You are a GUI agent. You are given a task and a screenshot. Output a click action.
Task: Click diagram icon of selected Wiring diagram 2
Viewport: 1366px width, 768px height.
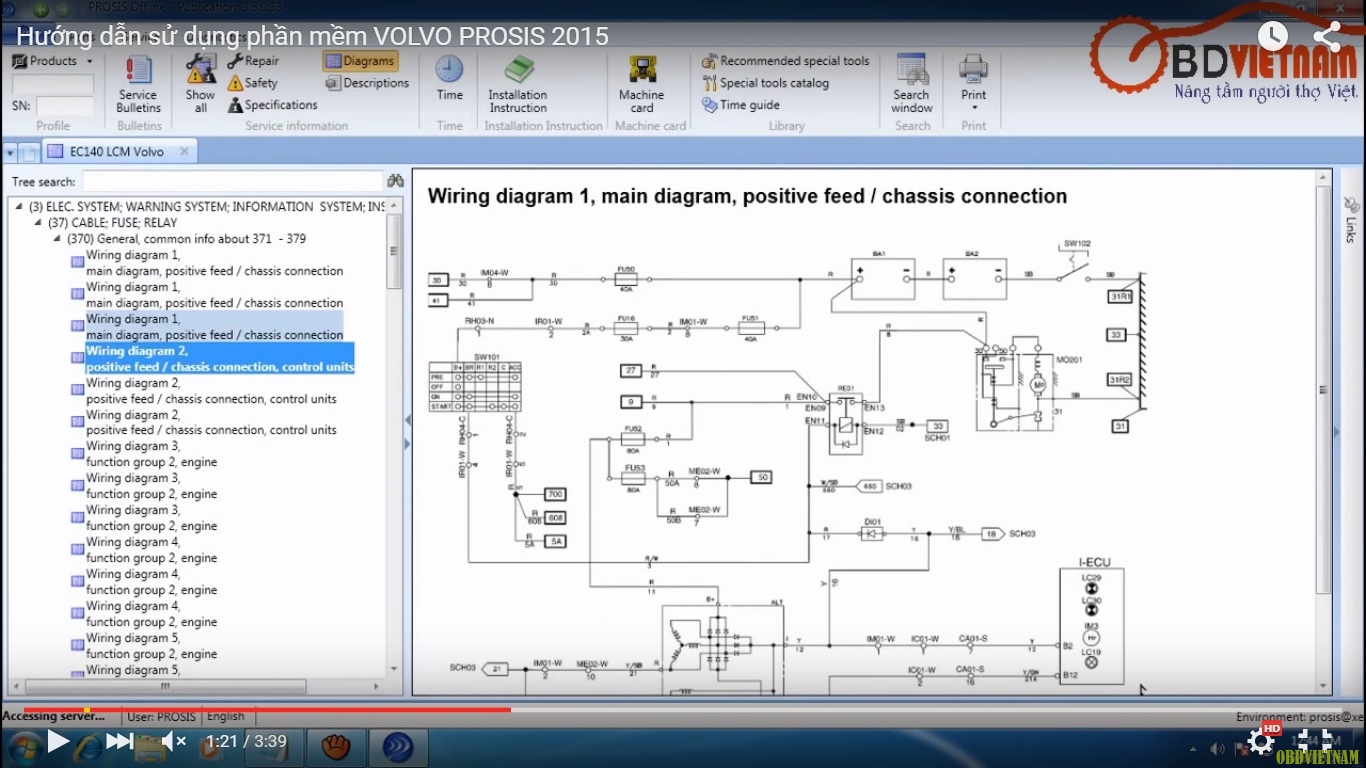[77, 358]
